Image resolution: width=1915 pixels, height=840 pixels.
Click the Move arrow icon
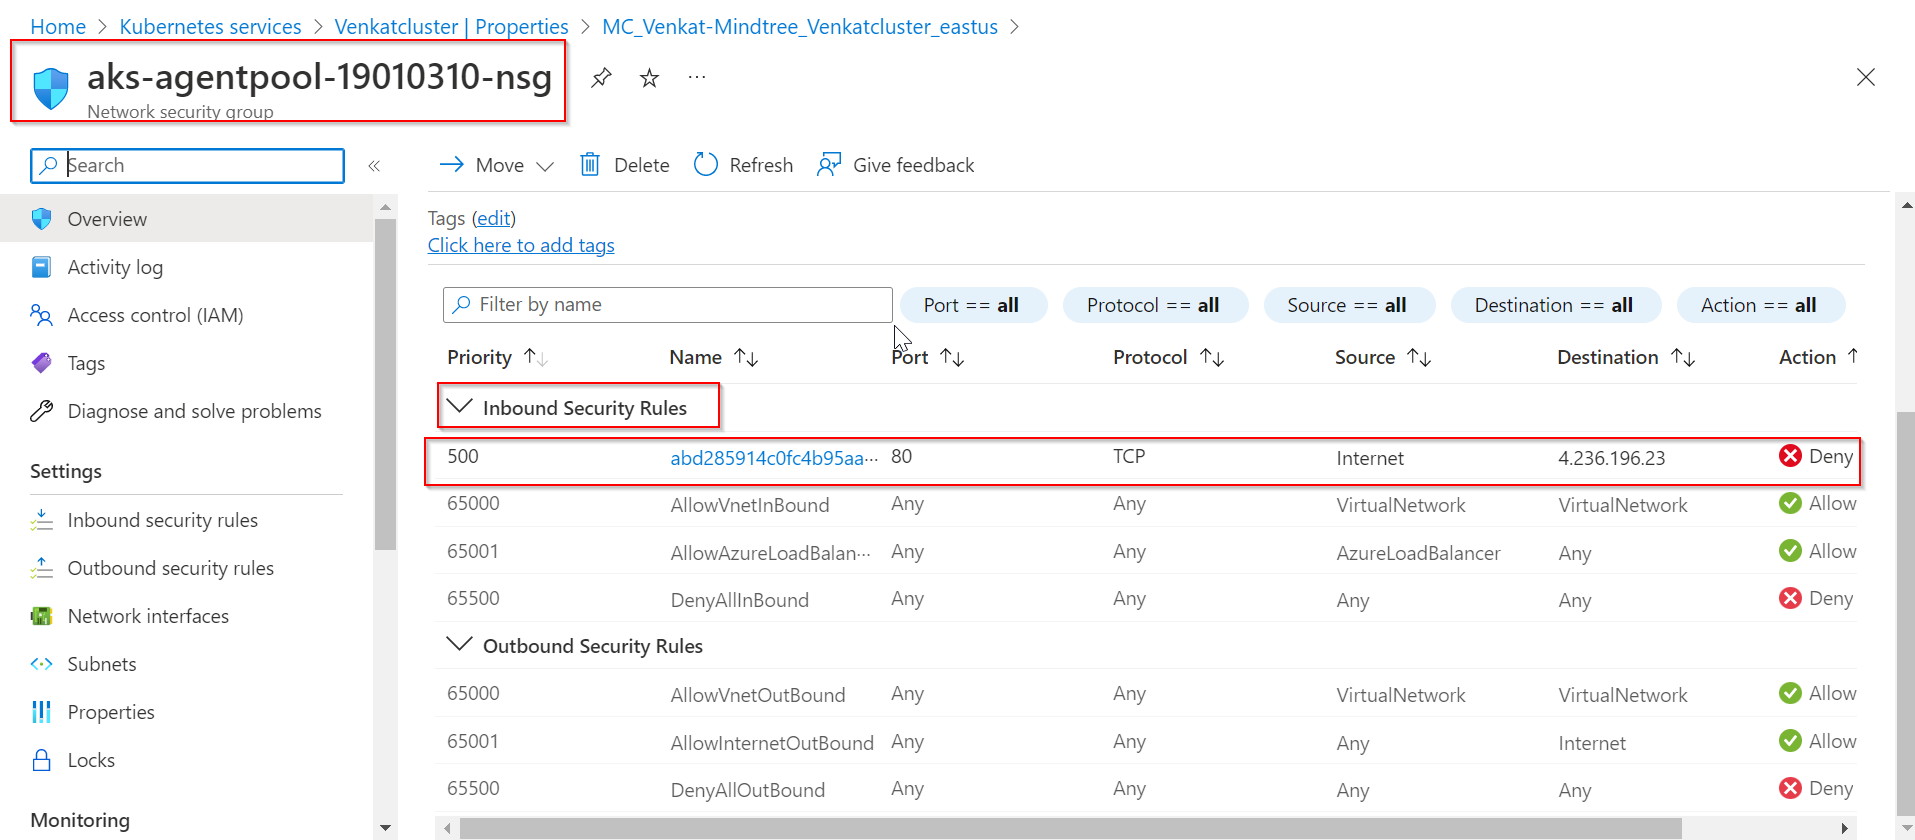tap(452, 164)
